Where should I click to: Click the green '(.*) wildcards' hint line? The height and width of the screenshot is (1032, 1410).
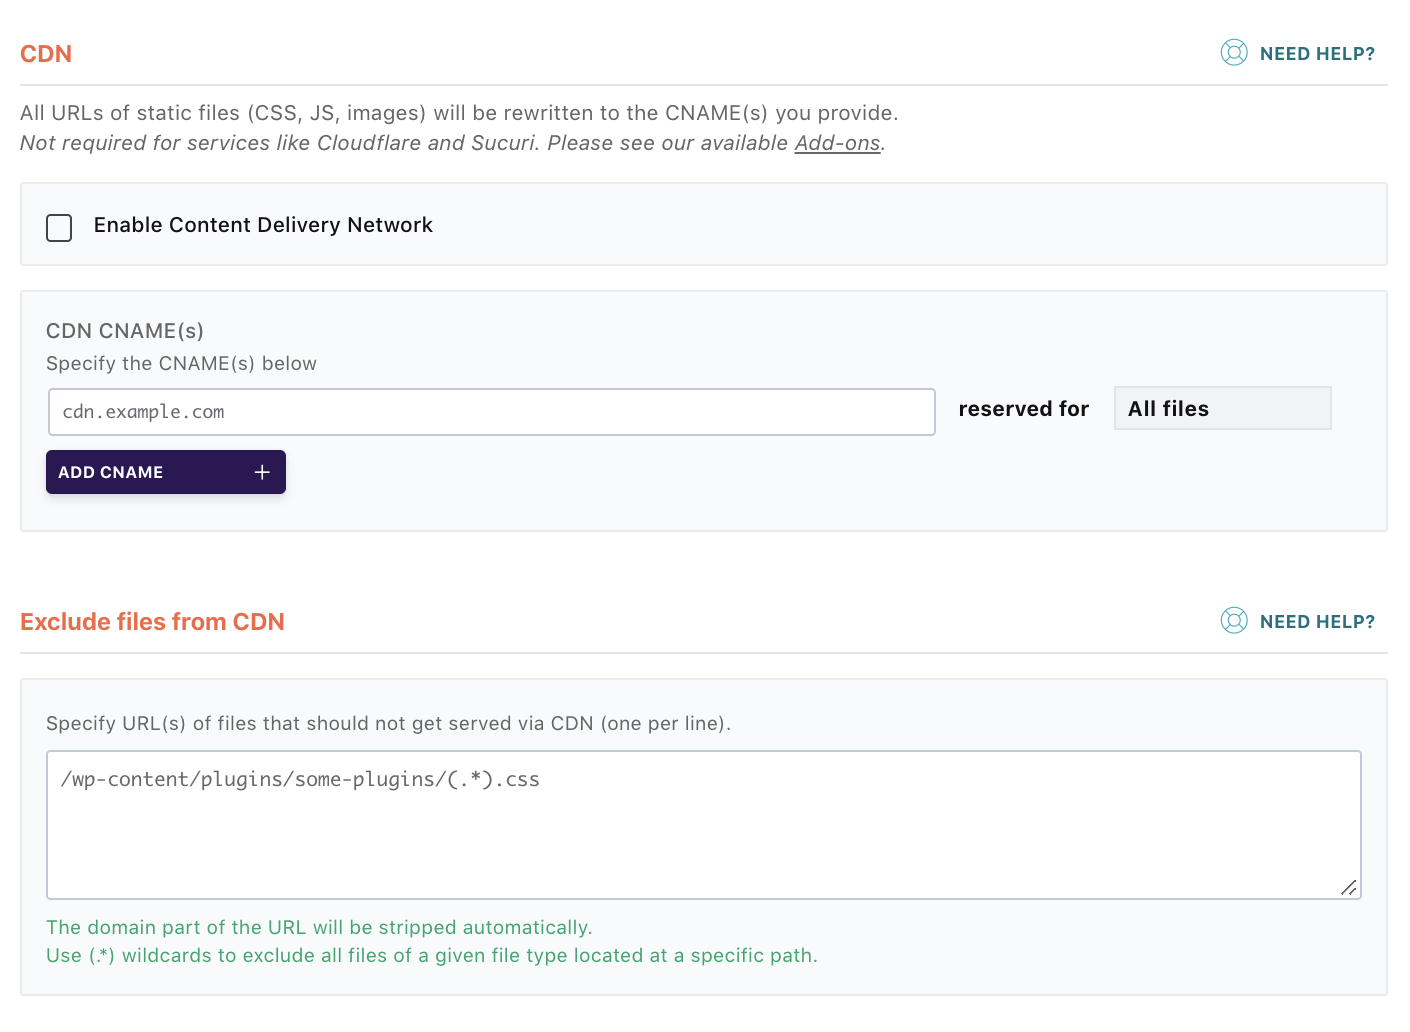pyautogui.click(x=432, y=955)
